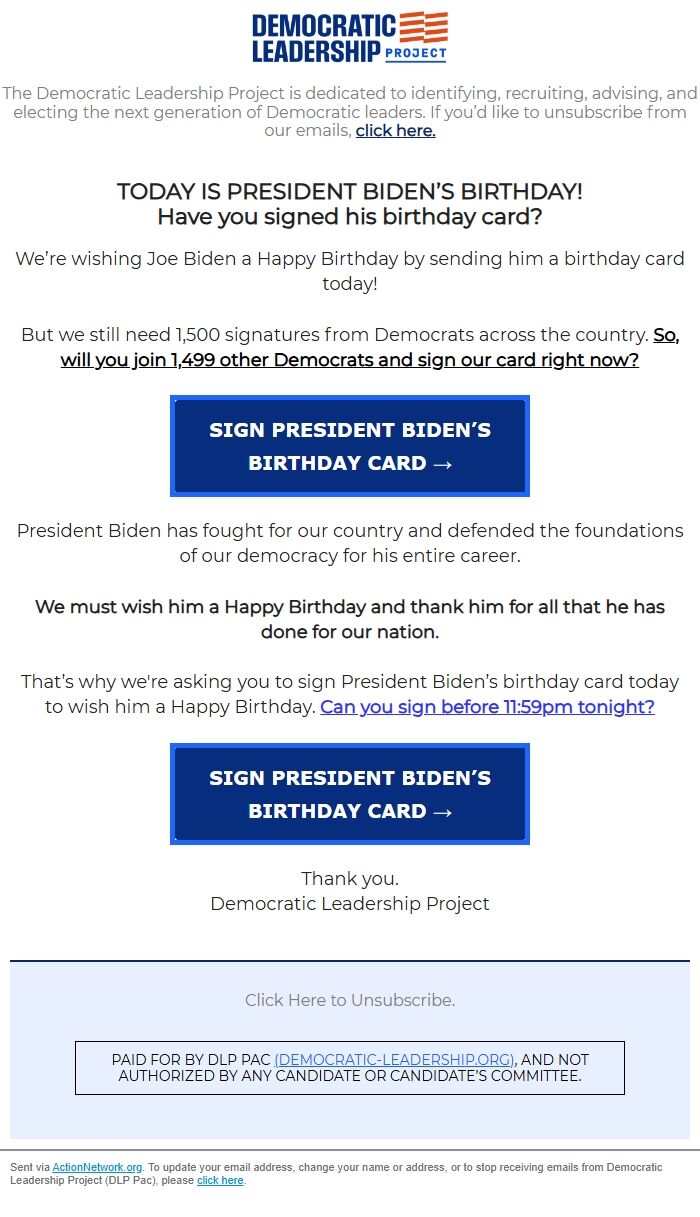Select 'Click Here to Unsubscribe' in the footer
The image size is (700, 1217).
(x=350, y=1000)
